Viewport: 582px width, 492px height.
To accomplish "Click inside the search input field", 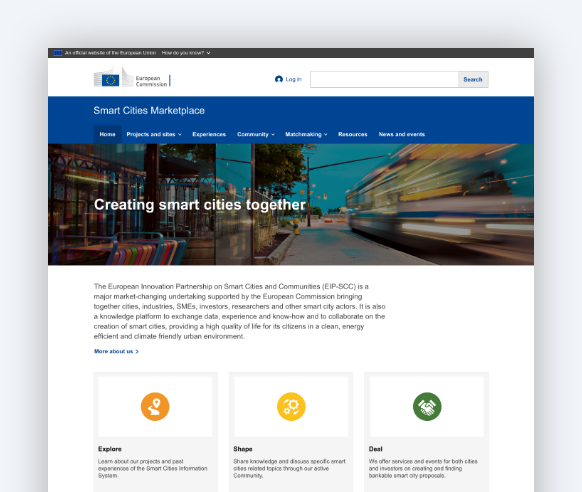I will pos(384,79).
